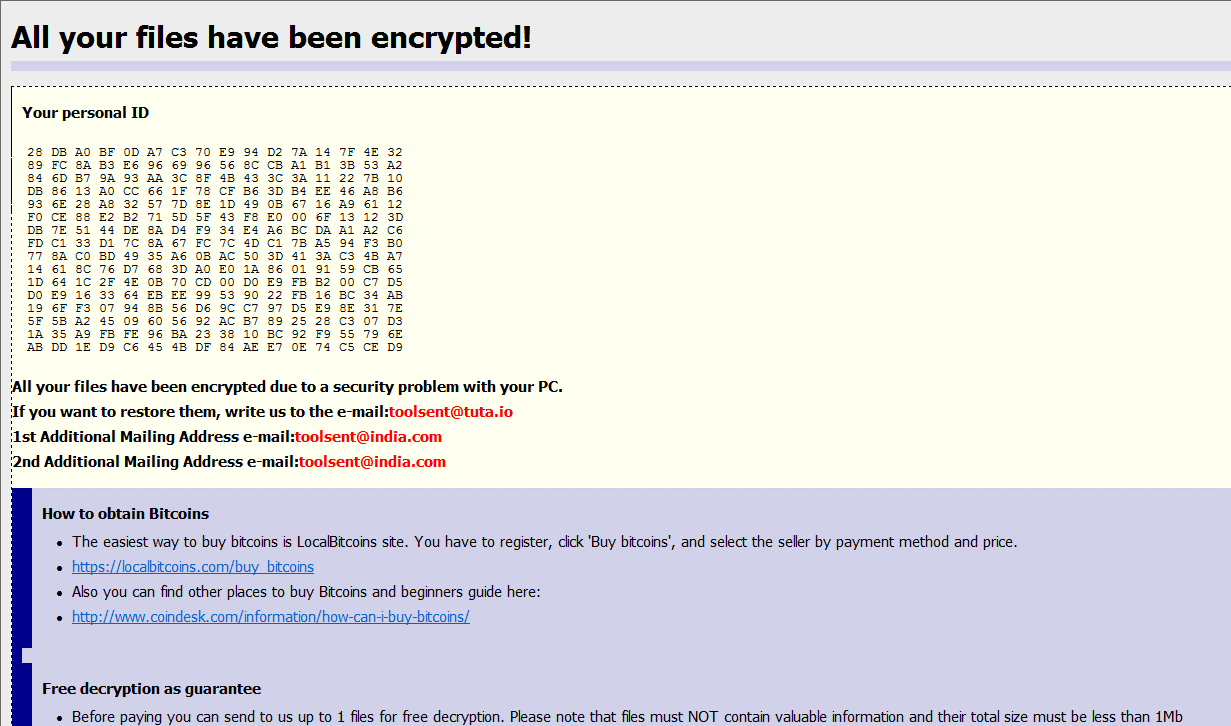Select the hex line starting 'DB 86 13'

[x=215, y=191]
